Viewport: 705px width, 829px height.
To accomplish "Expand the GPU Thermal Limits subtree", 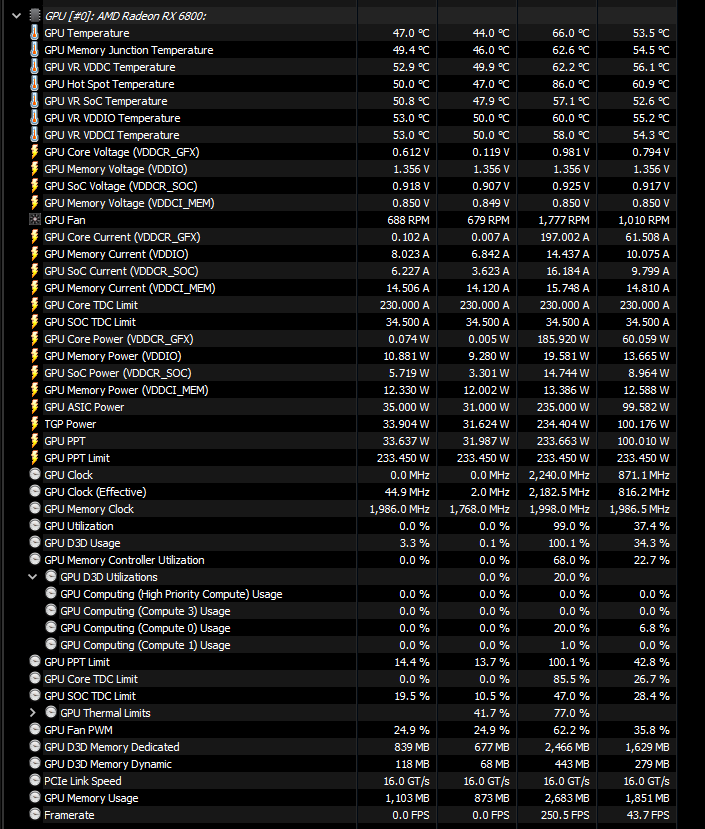I will pos(33,713).
